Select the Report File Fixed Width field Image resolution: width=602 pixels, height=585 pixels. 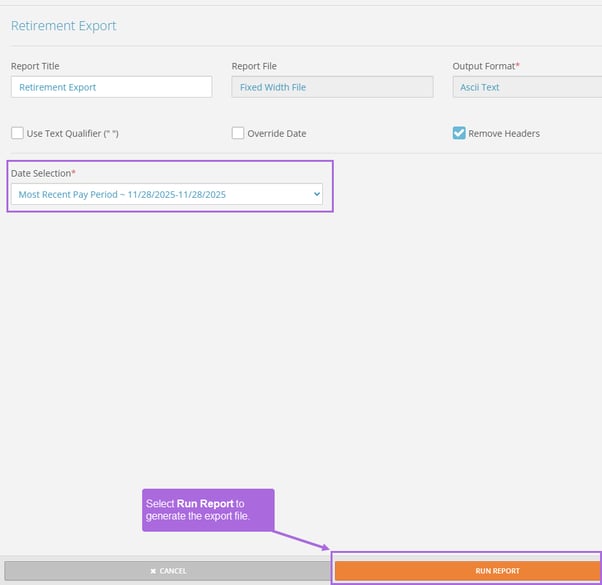(x=332, y=87)
